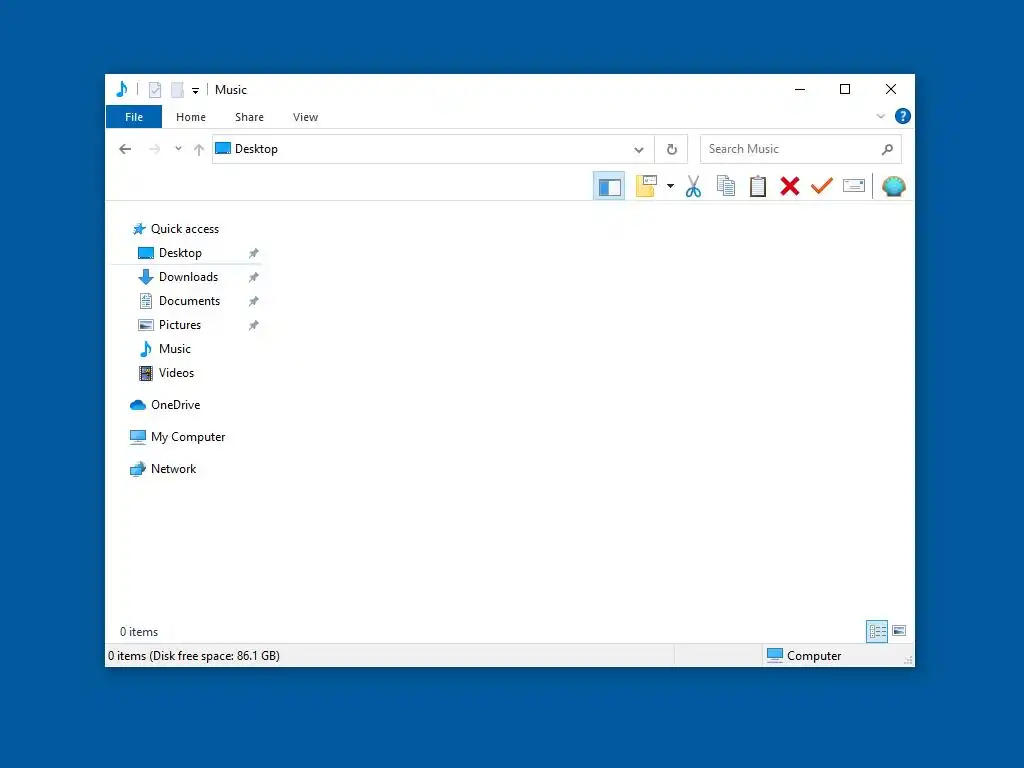Viewport: 1024px width, 768px height.
Task: Maximize the Music window
Action: point(845,89)
